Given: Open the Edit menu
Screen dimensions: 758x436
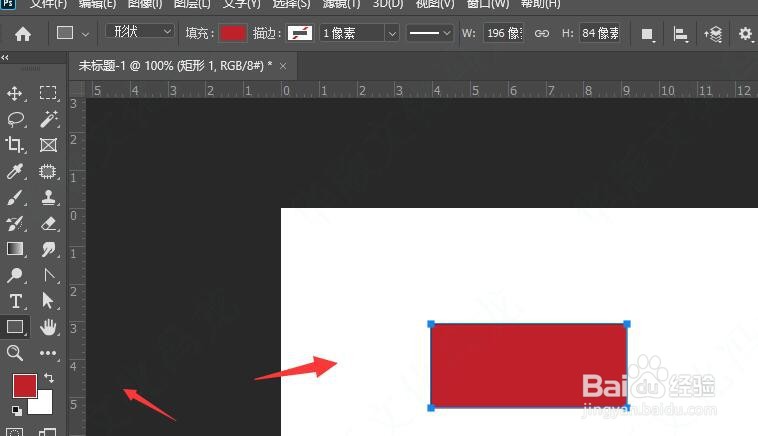Looking at the screenshot, I should [97, 4].
